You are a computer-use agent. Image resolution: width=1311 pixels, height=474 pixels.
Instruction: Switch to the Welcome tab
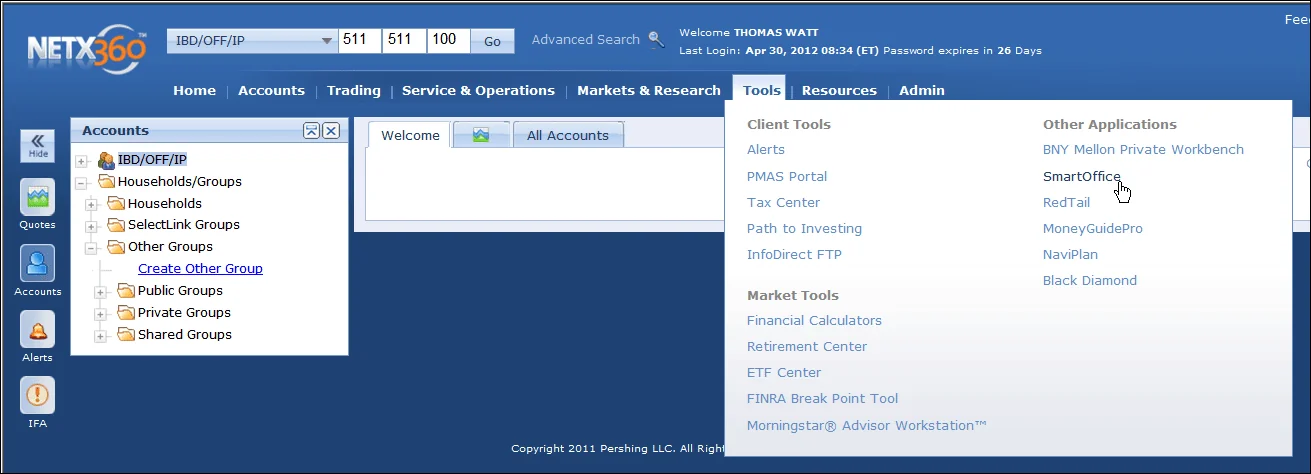(x=410, y=135)
